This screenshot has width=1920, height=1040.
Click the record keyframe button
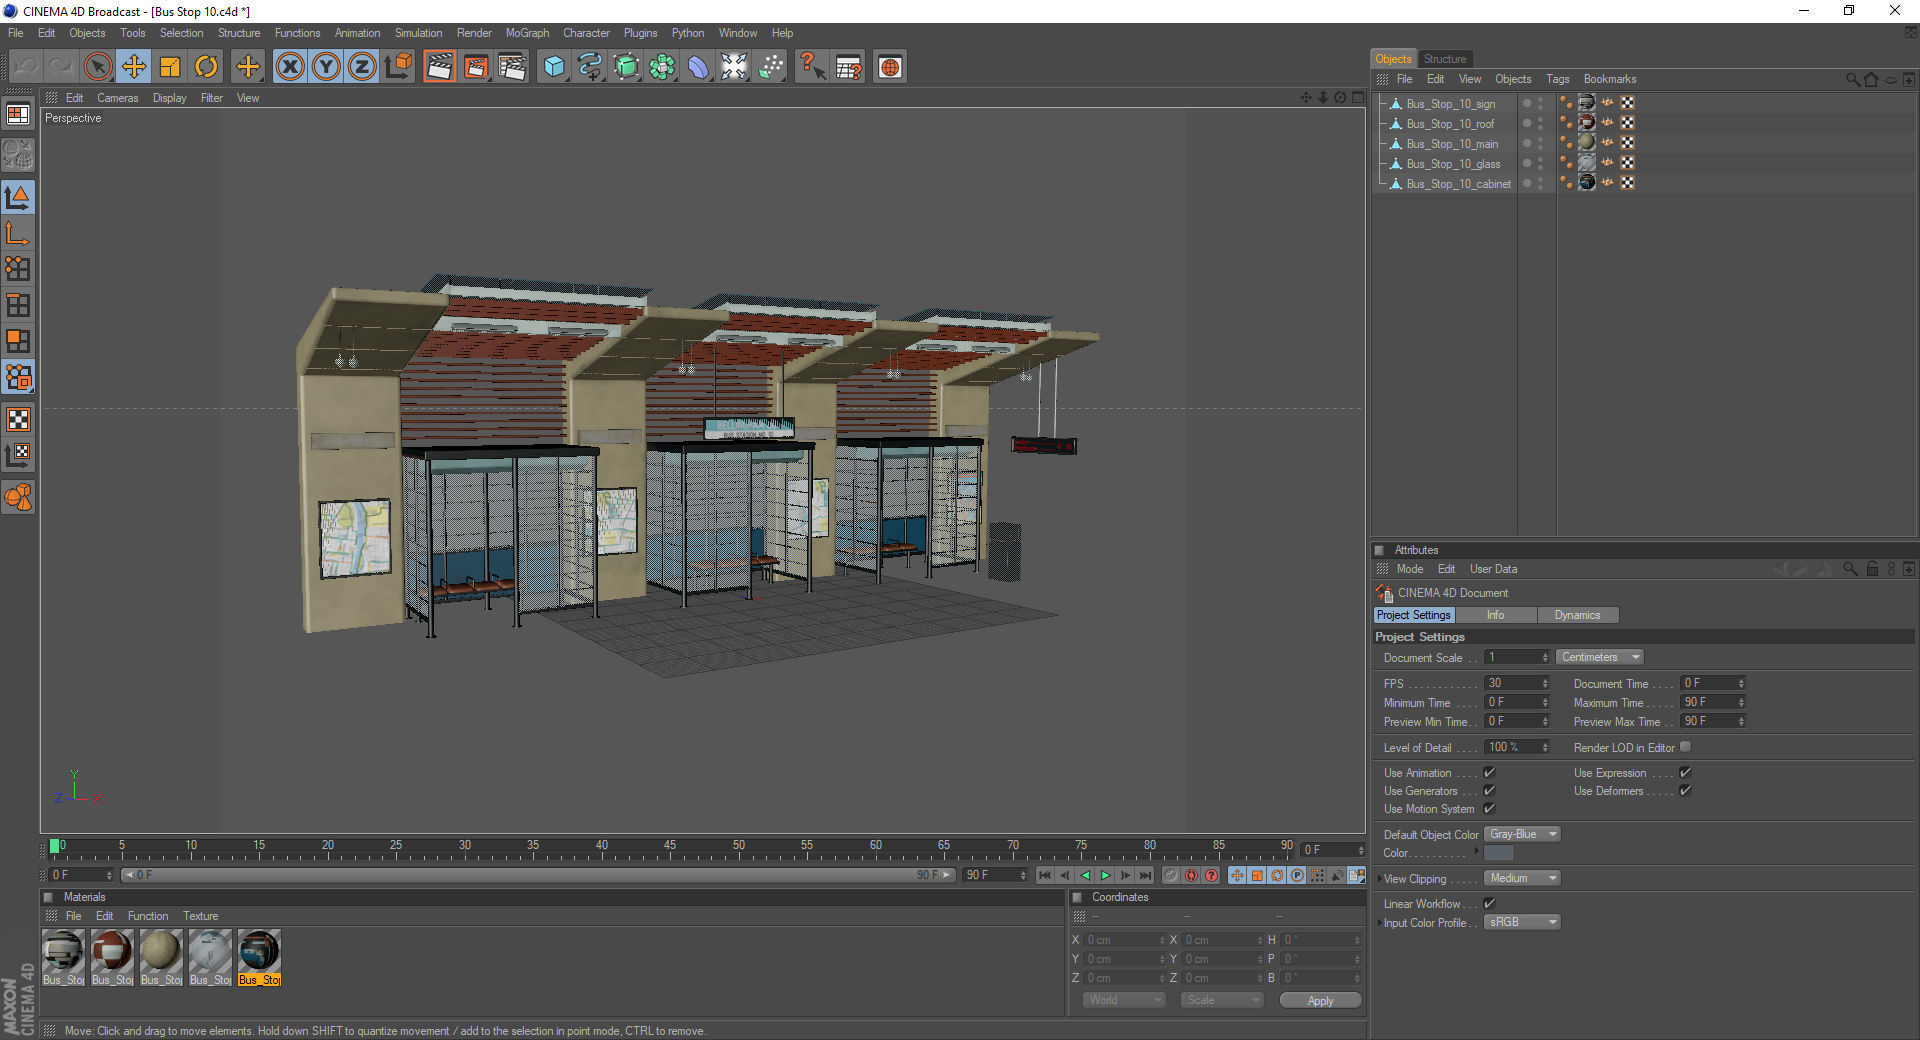coord(1171,875)
